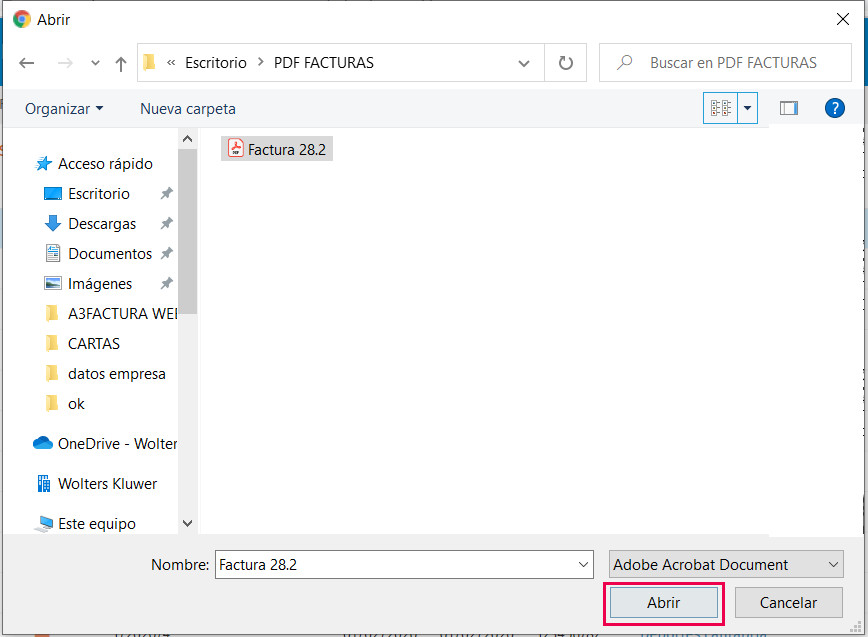Click Escritorio in the address breadcrumb

[216, 63]
